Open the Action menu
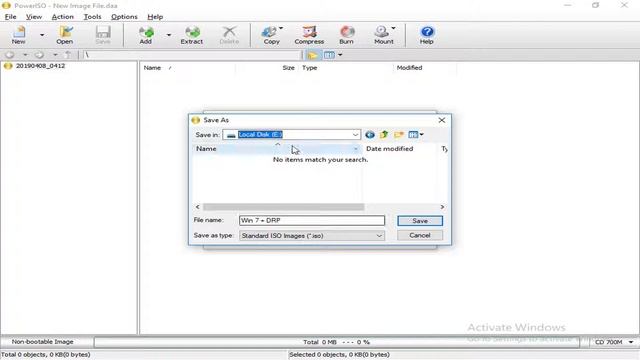The height and width of the screenshot is (360, 640). coord(62,17)
